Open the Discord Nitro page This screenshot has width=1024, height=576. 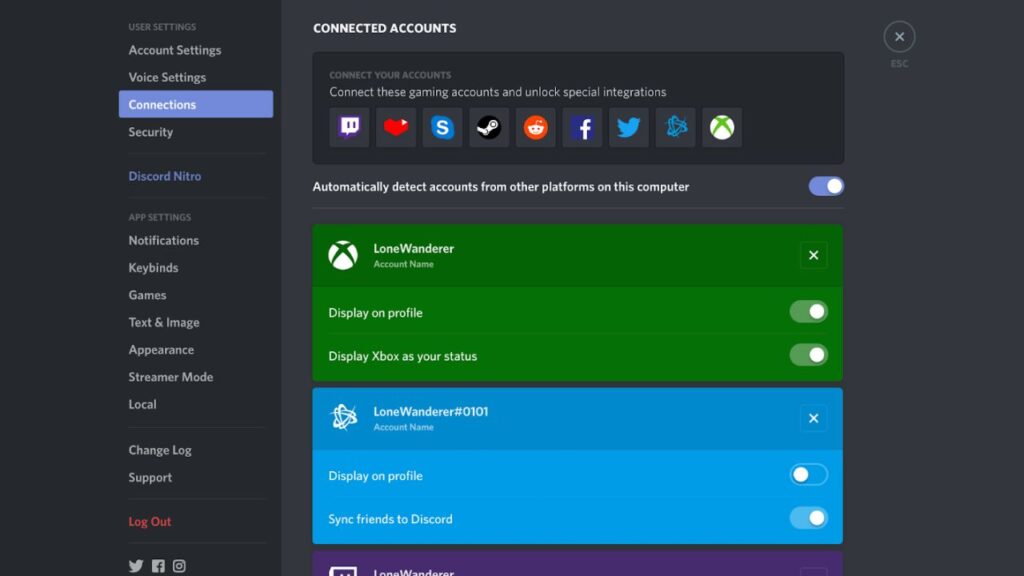click(x=164, y=175)
